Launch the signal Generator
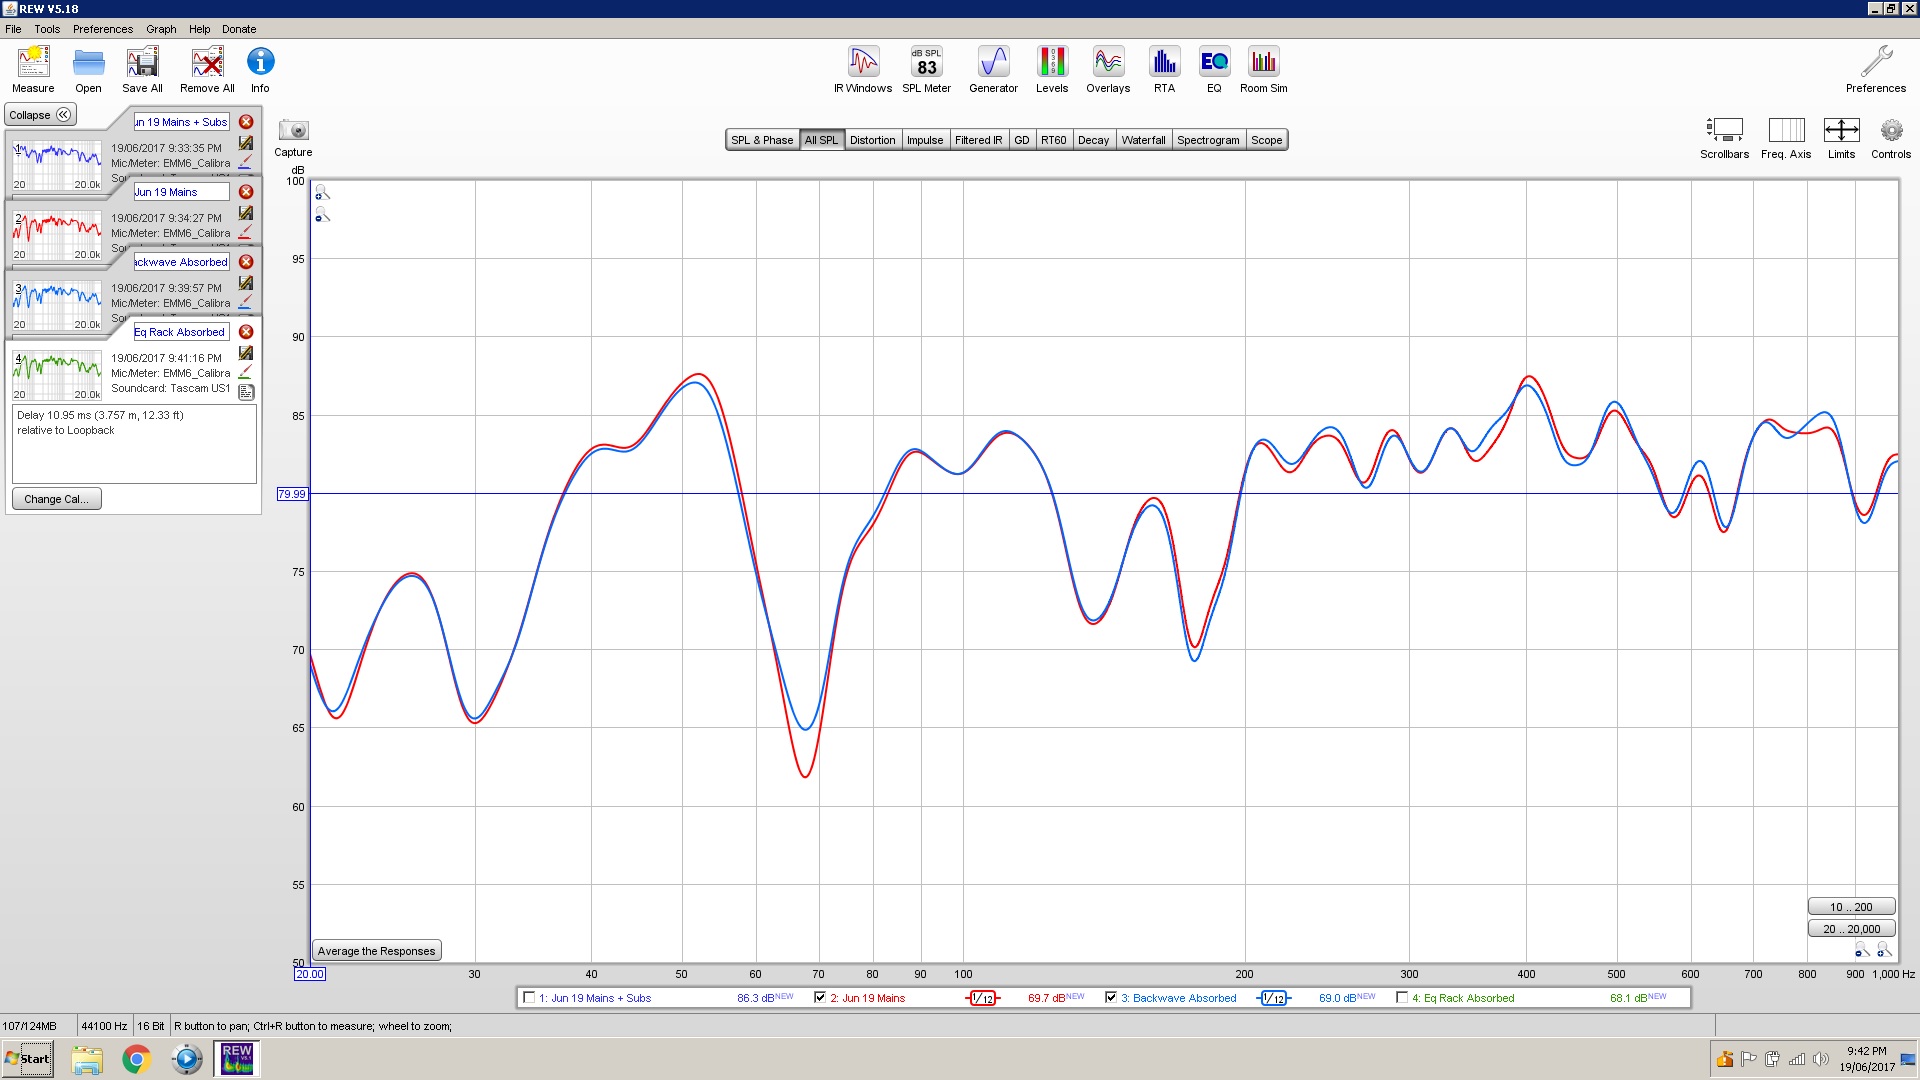 [993, 70]
